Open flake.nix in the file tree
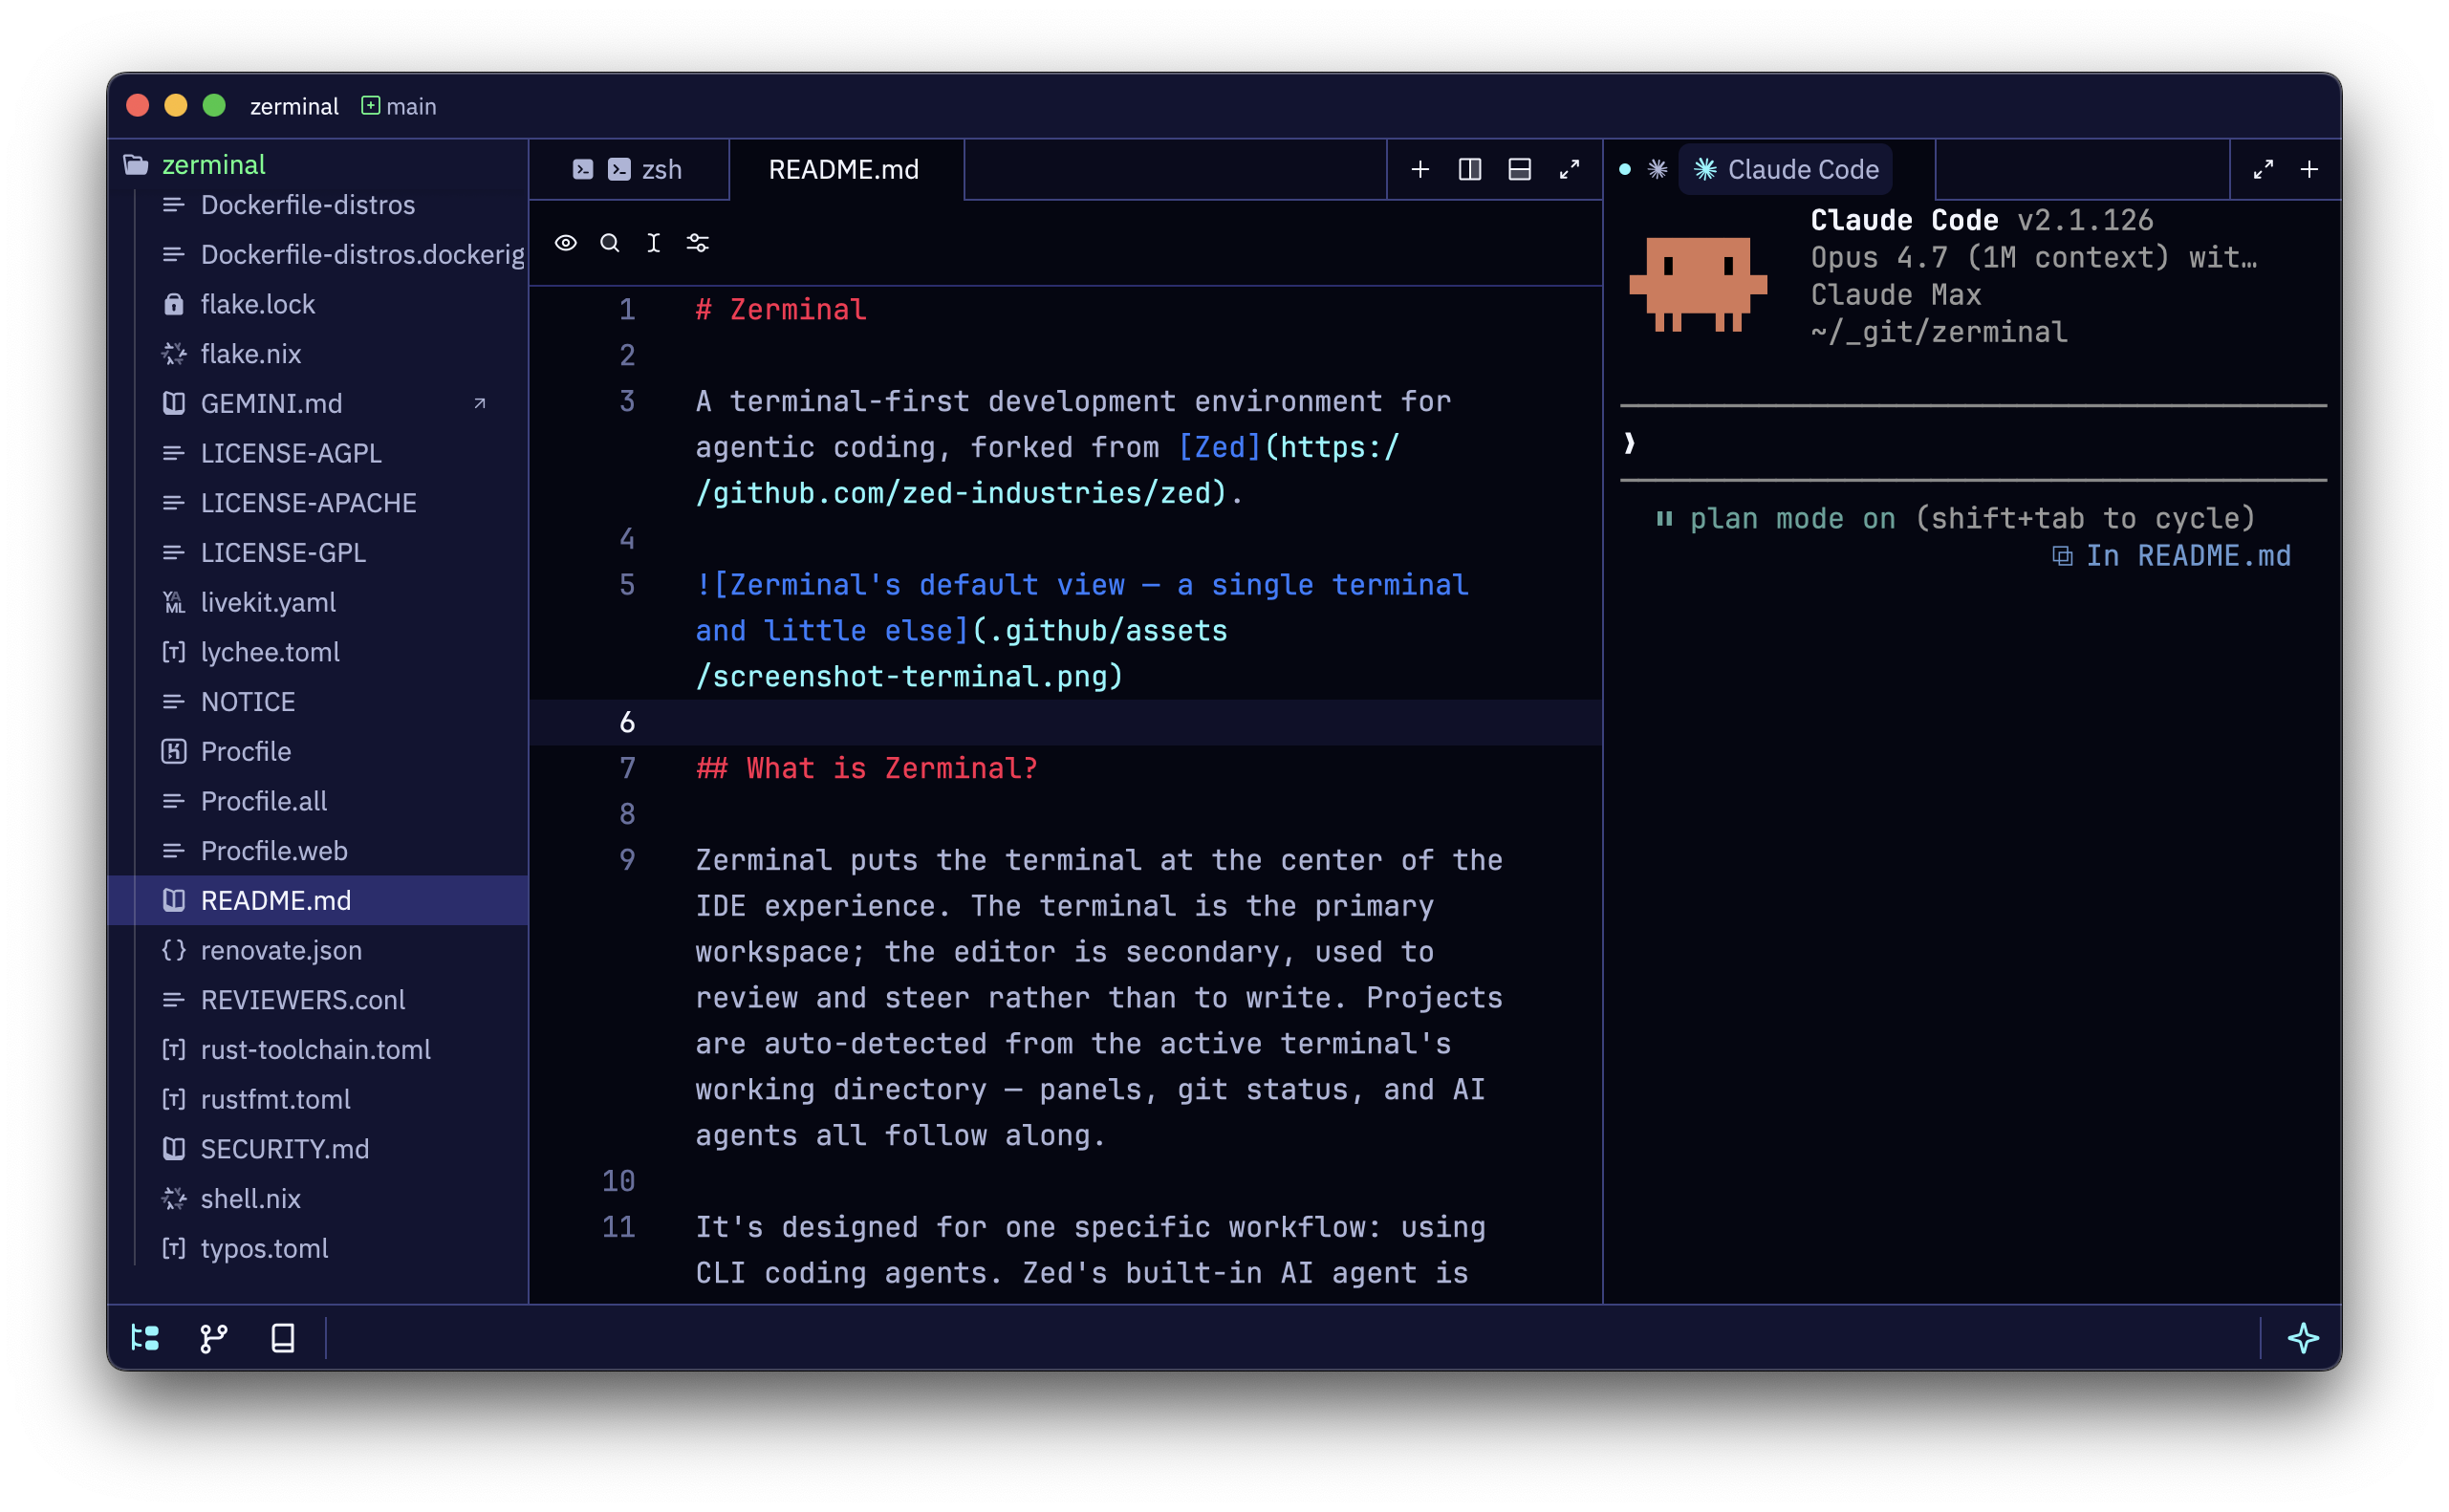 [x=318, y=354]
